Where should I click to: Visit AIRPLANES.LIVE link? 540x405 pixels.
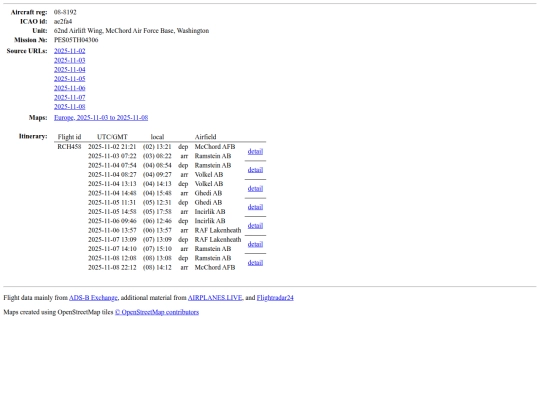pos(215,298)
